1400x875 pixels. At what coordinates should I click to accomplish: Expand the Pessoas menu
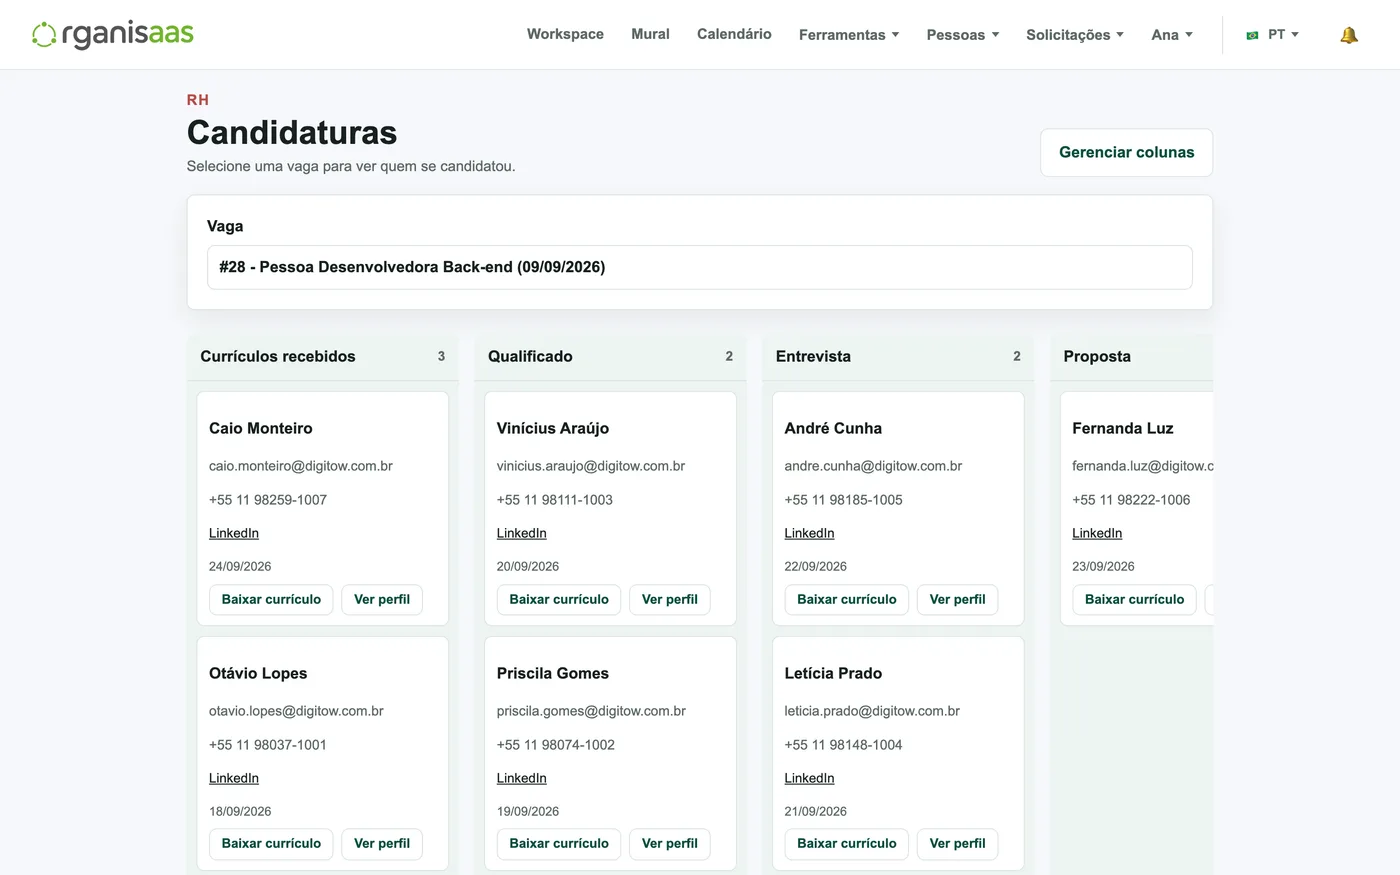pos(963,34)
